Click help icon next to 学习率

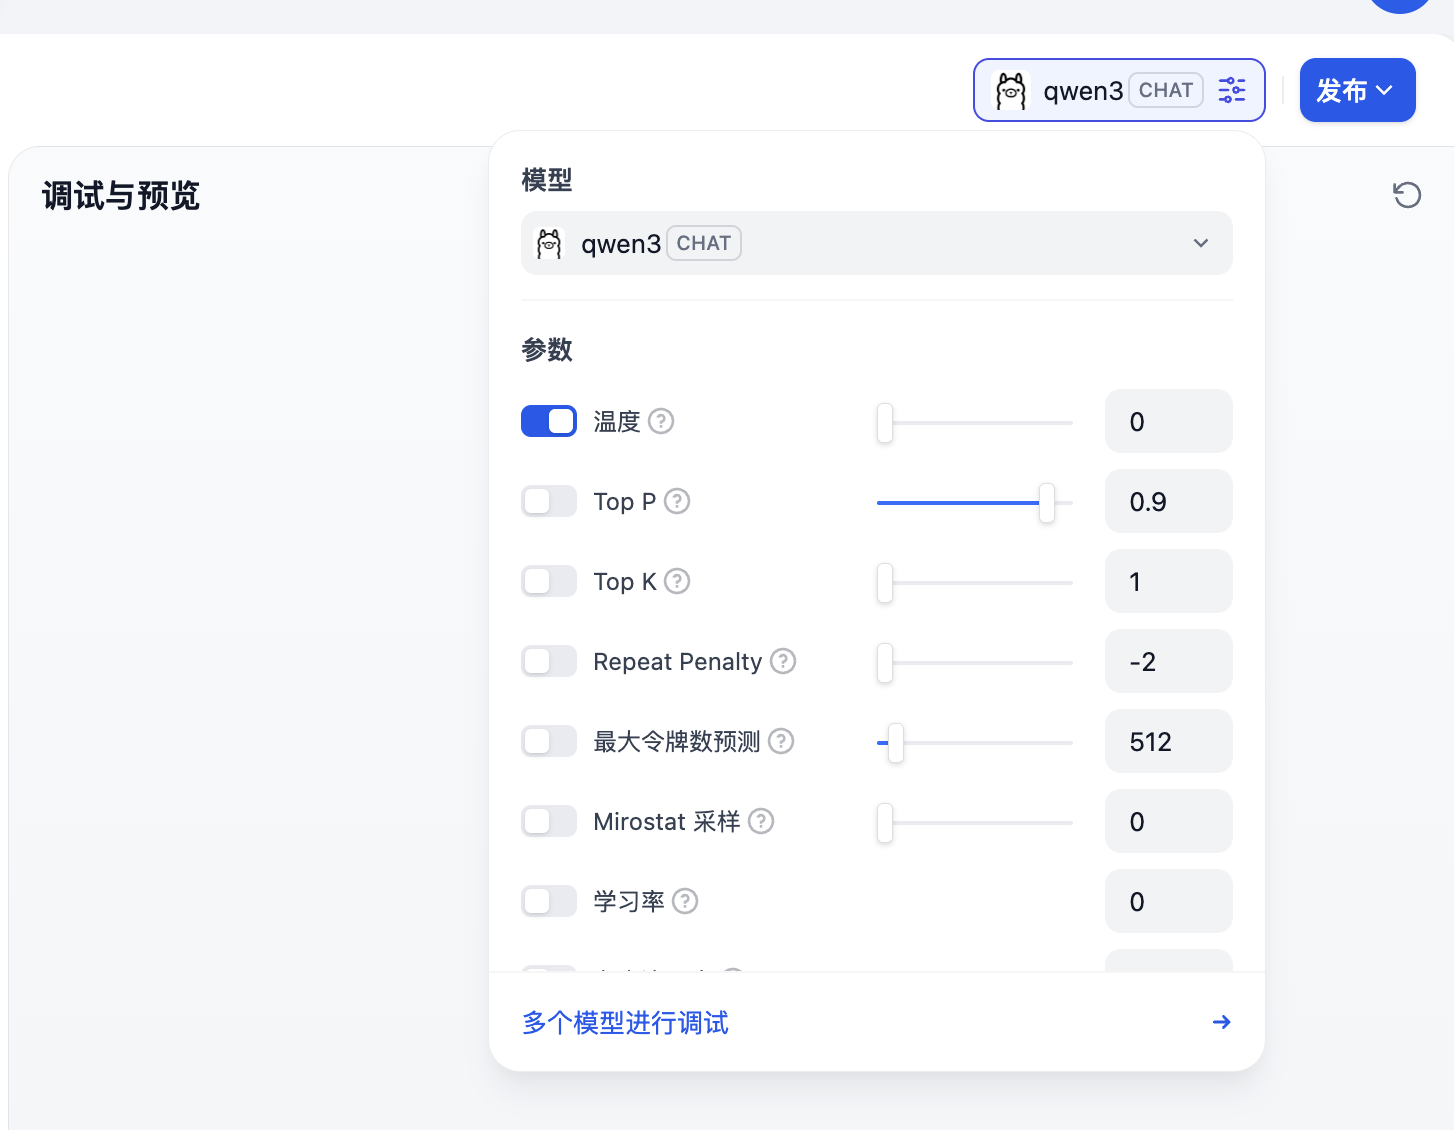click(685, 901)
